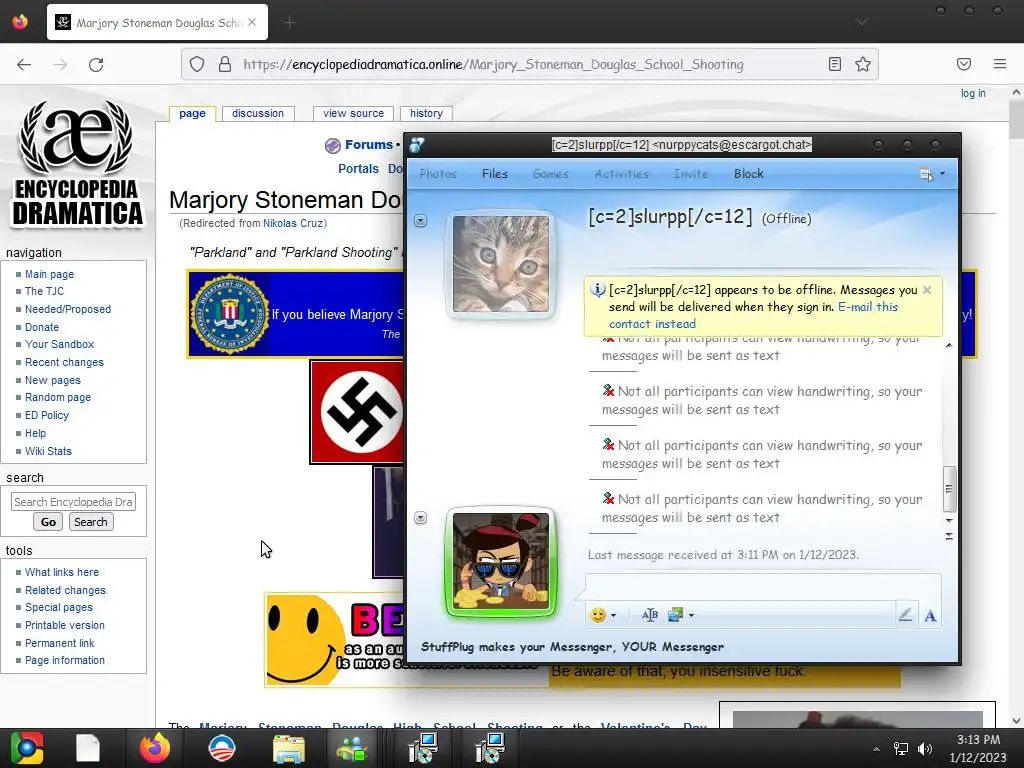Open the Firefox list all tabs chevron

pyautogui.click(x=862, y=22)
